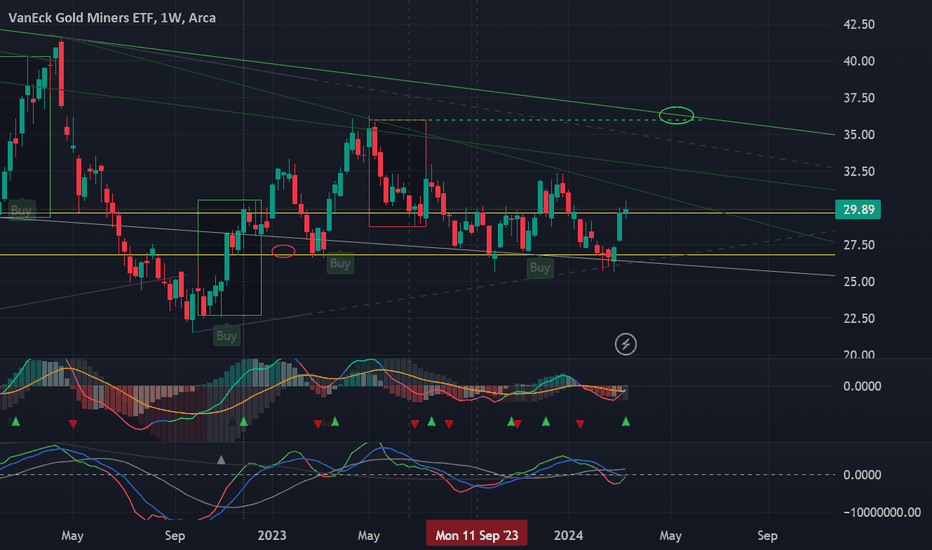Click the Buy label below the late-2023 low
The height and width of the screenshot is (550, 932).
click(x=540, y=268)
